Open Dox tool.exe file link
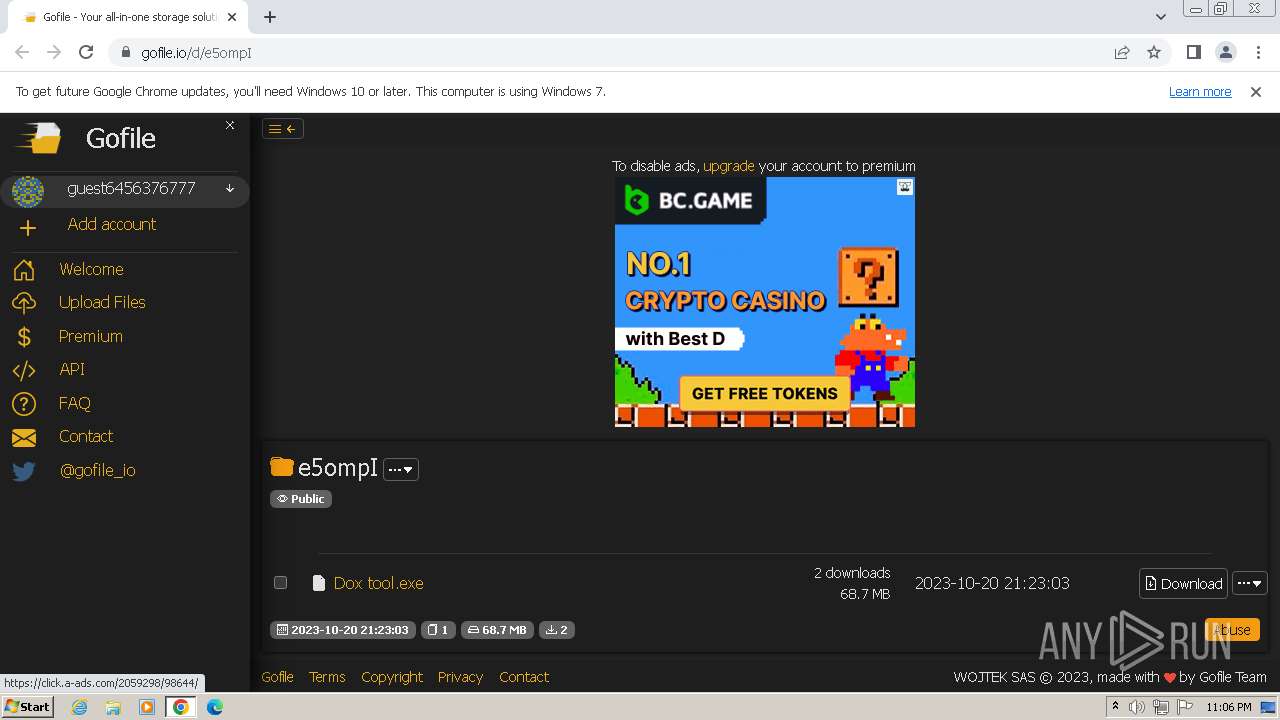This screenshot has width=1280, height=720. (x=379, y=583)
